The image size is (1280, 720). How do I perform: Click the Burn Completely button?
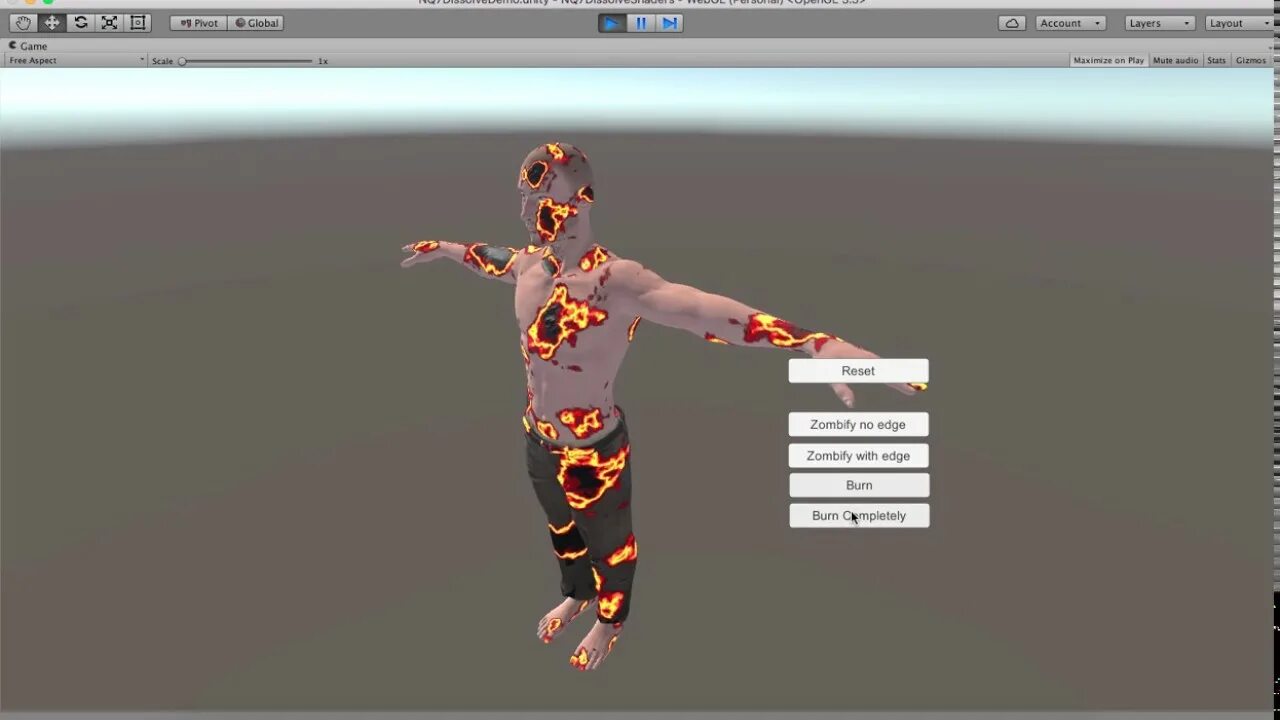859,516
